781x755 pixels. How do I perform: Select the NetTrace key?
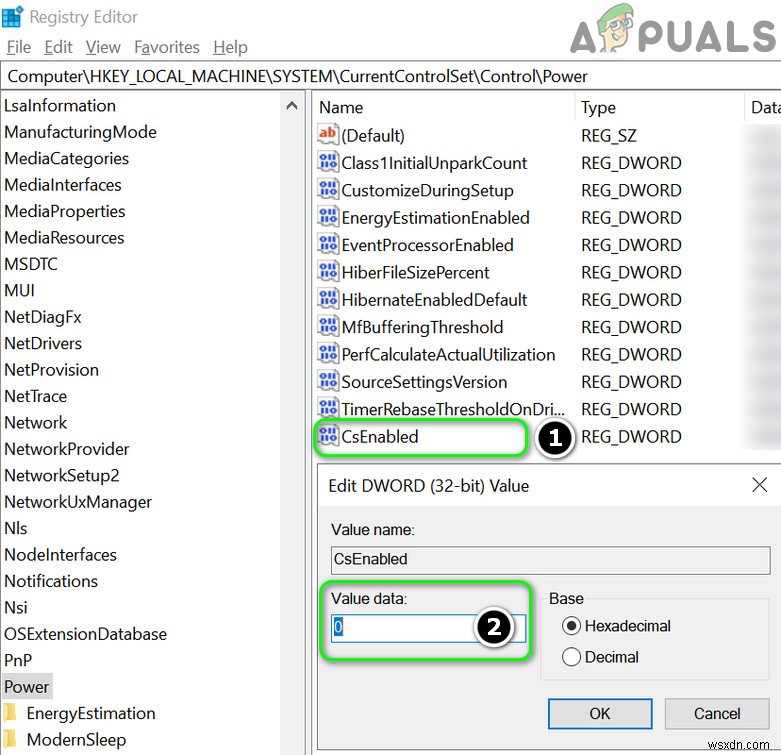tap(35, 396)
